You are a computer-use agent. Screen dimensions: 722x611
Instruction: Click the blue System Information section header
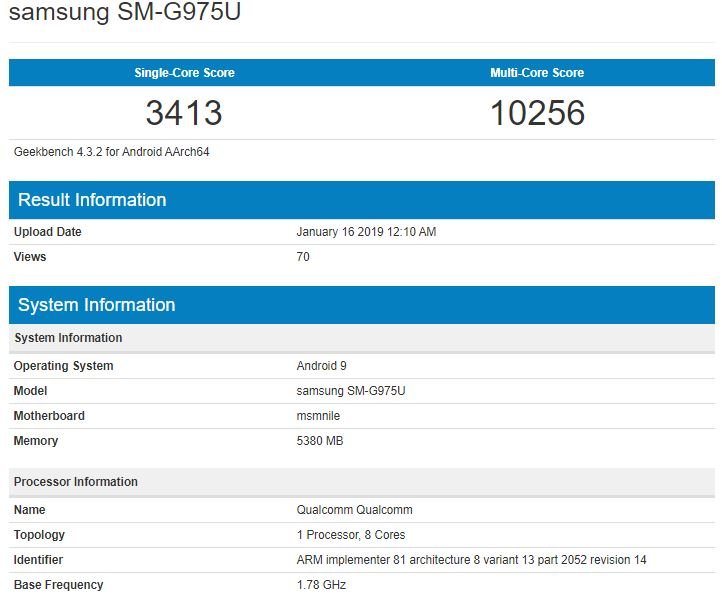pyautogui.click(x=362, y=305)
